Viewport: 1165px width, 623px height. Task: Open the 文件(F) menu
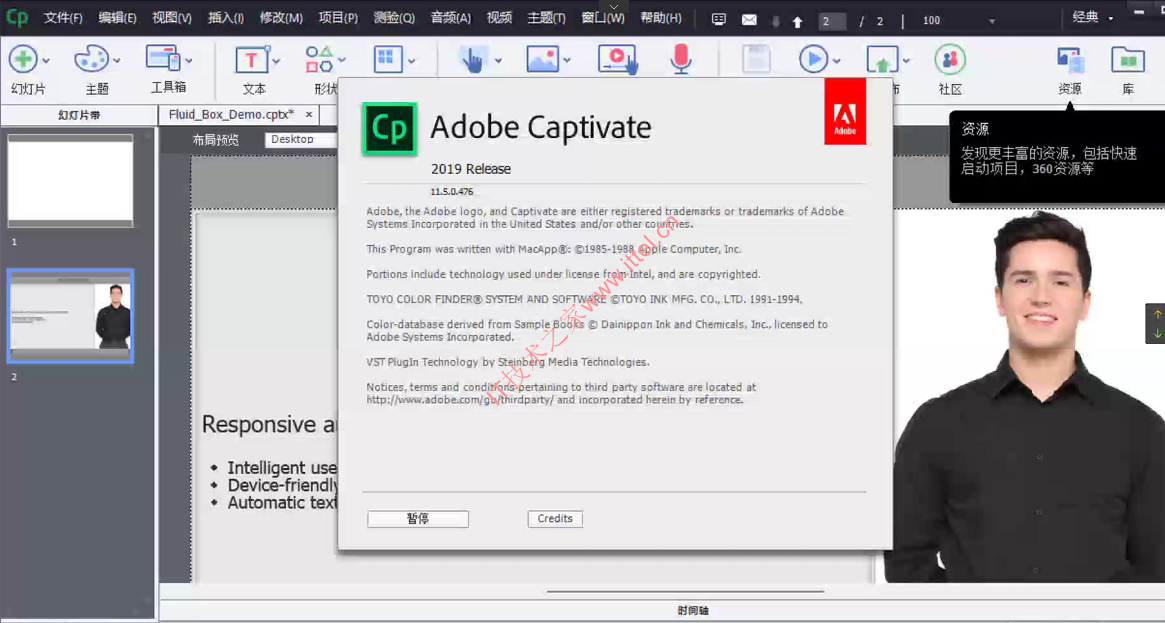pos(63,18)
